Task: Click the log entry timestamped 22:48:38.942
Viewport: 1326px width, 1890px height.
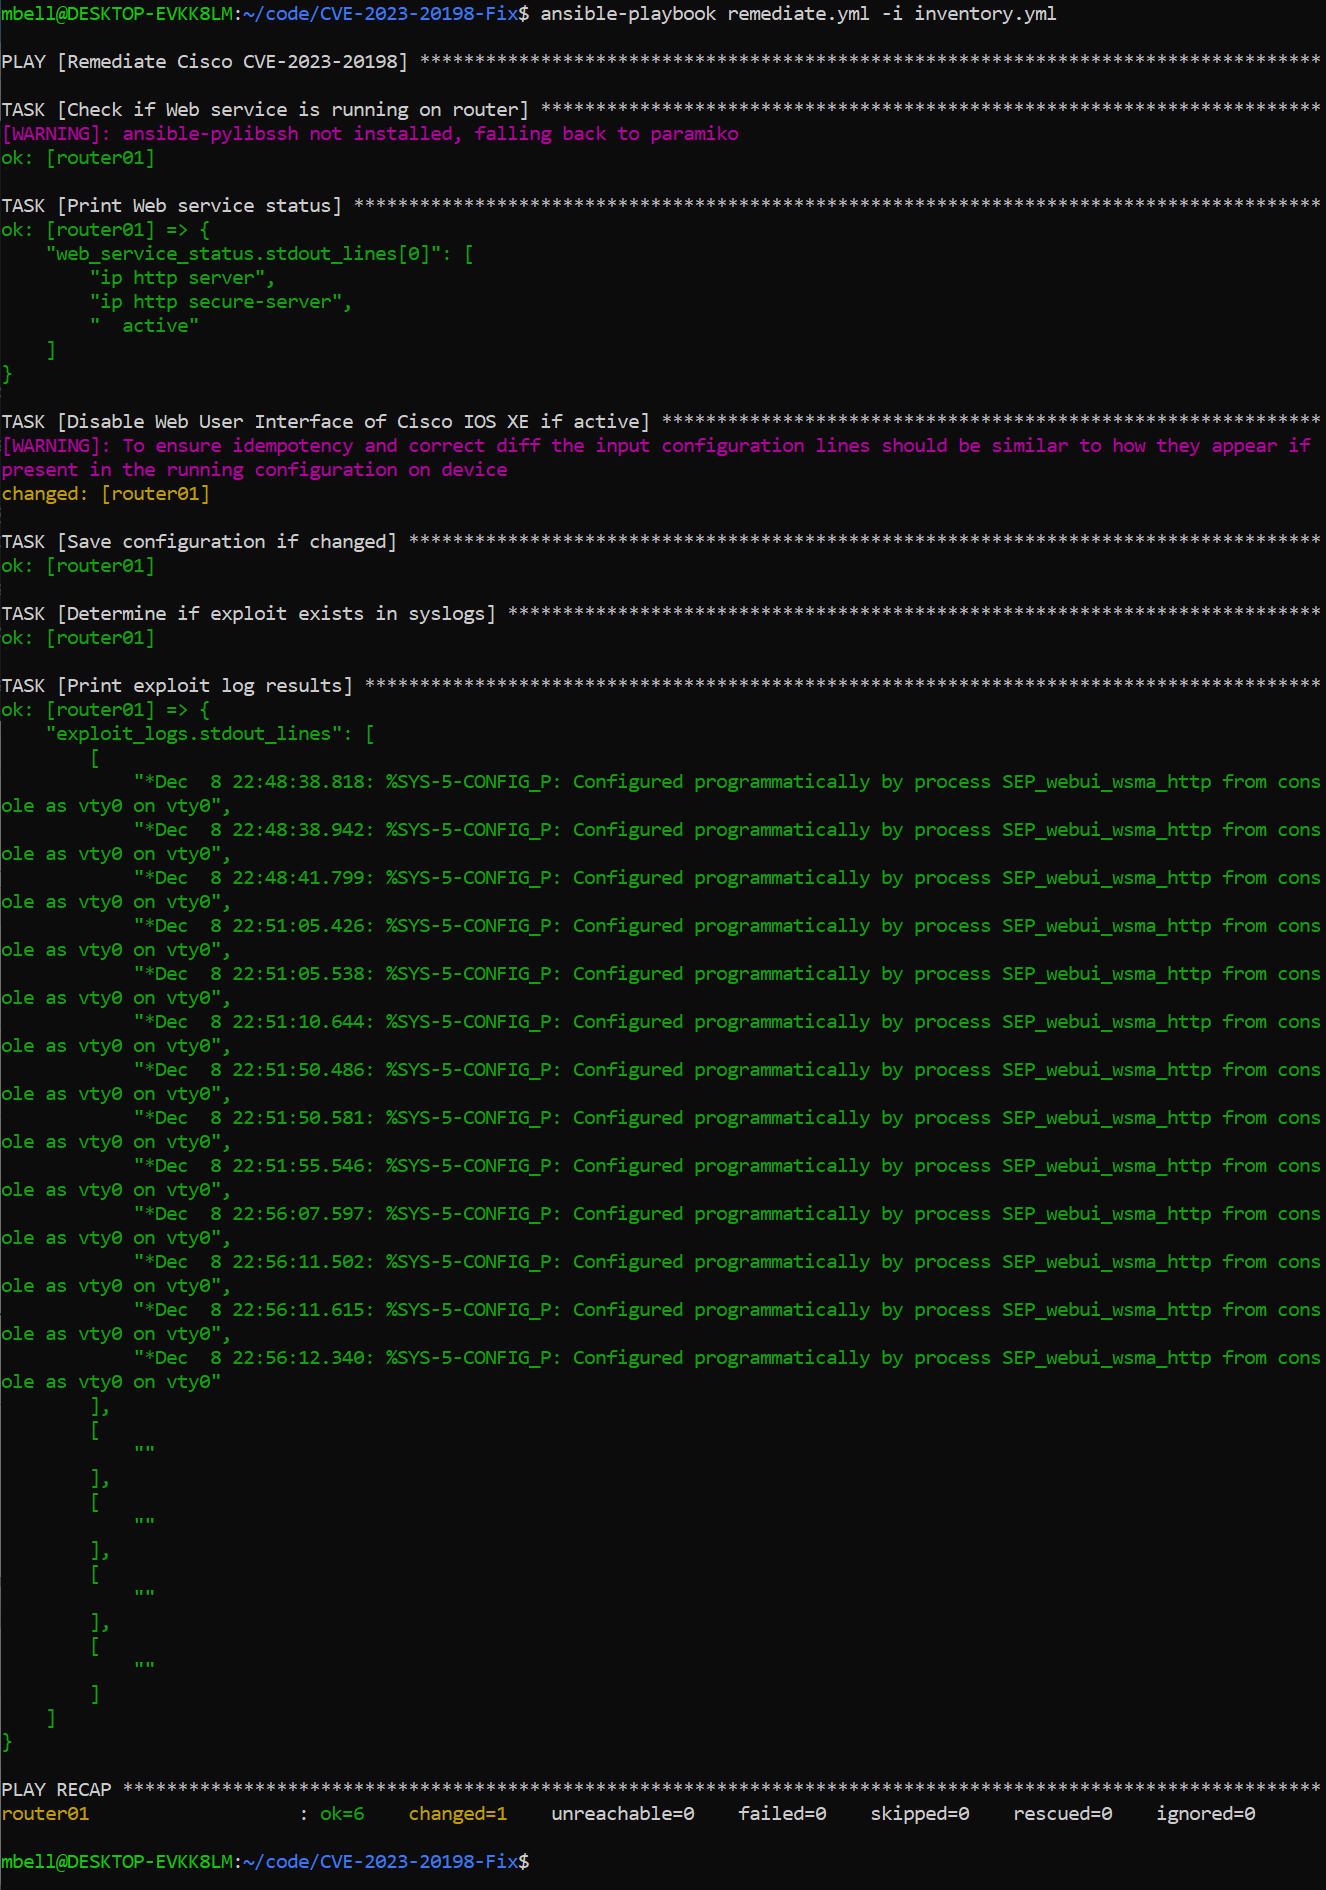Action: tap(661, 842)
